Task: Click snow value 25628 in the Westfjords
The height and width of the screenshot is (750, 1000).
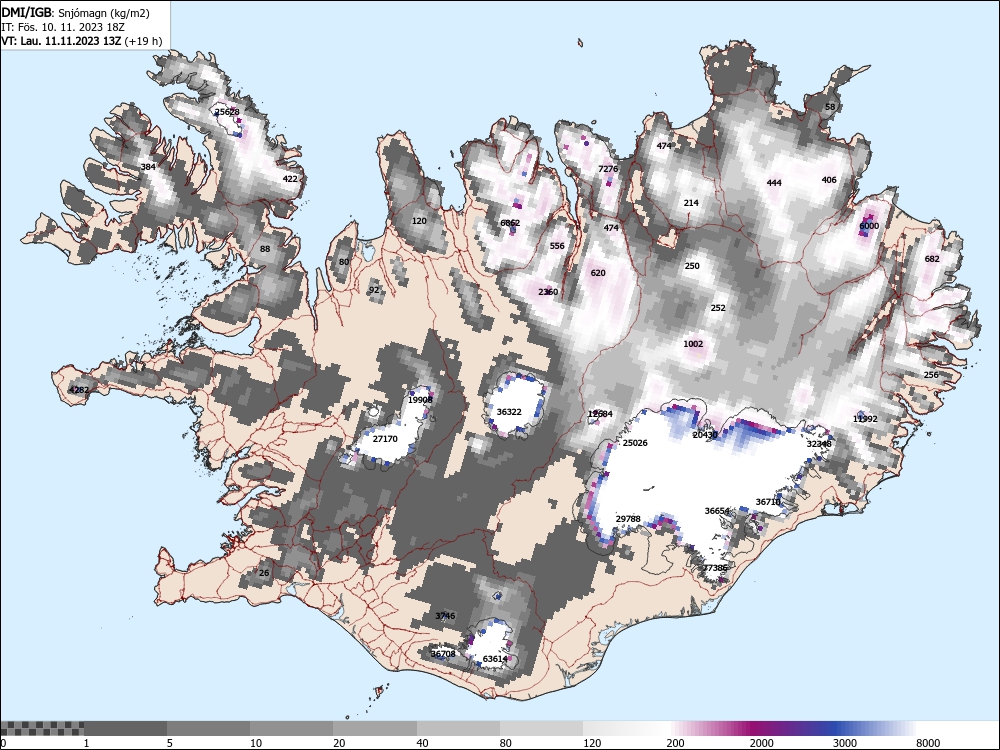Action: click(227, 112)
